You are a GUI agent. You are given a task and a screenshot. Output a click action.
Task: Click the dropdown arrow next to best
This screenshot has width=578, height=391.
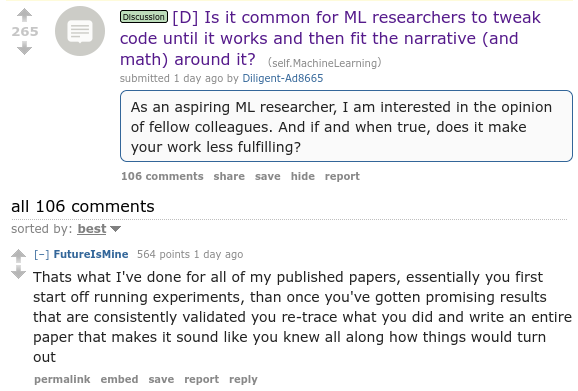click(x=115, y=229)
